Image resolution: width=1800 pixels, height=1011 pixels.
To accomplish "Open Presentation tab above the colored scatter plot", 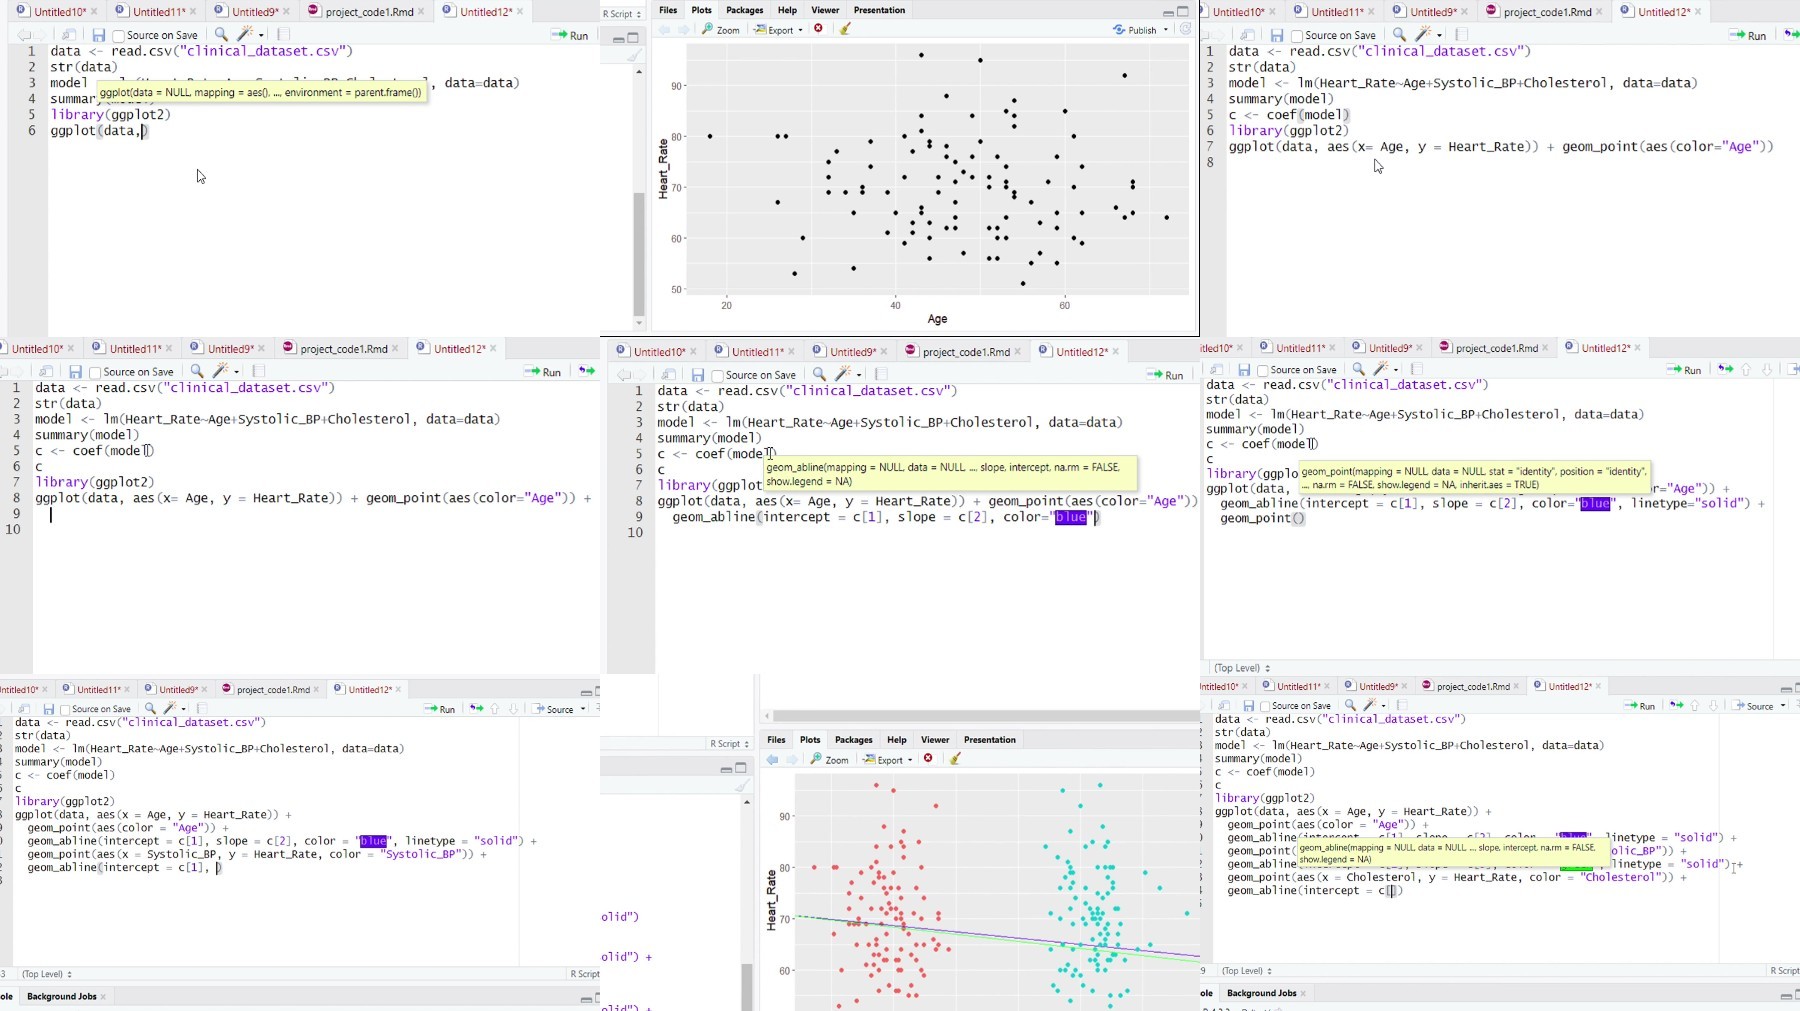I will pyautogui.click(x=990, y=740).
